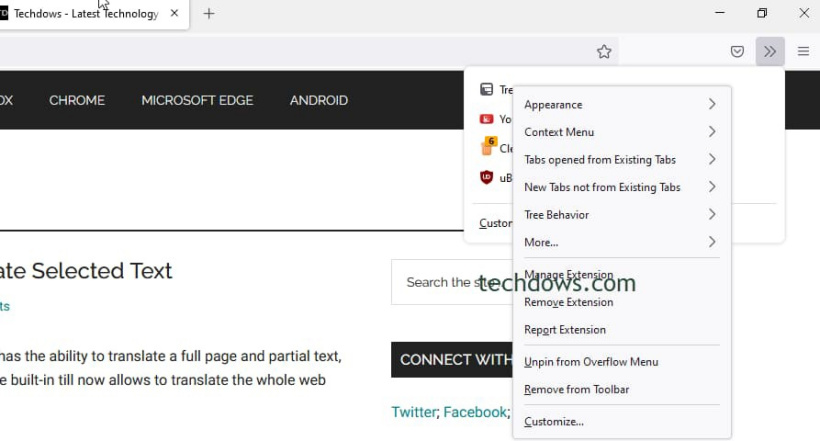Click the Translate Selected Text article heading
The width and height of the screenshot is (820, 441).
(86, 271)
